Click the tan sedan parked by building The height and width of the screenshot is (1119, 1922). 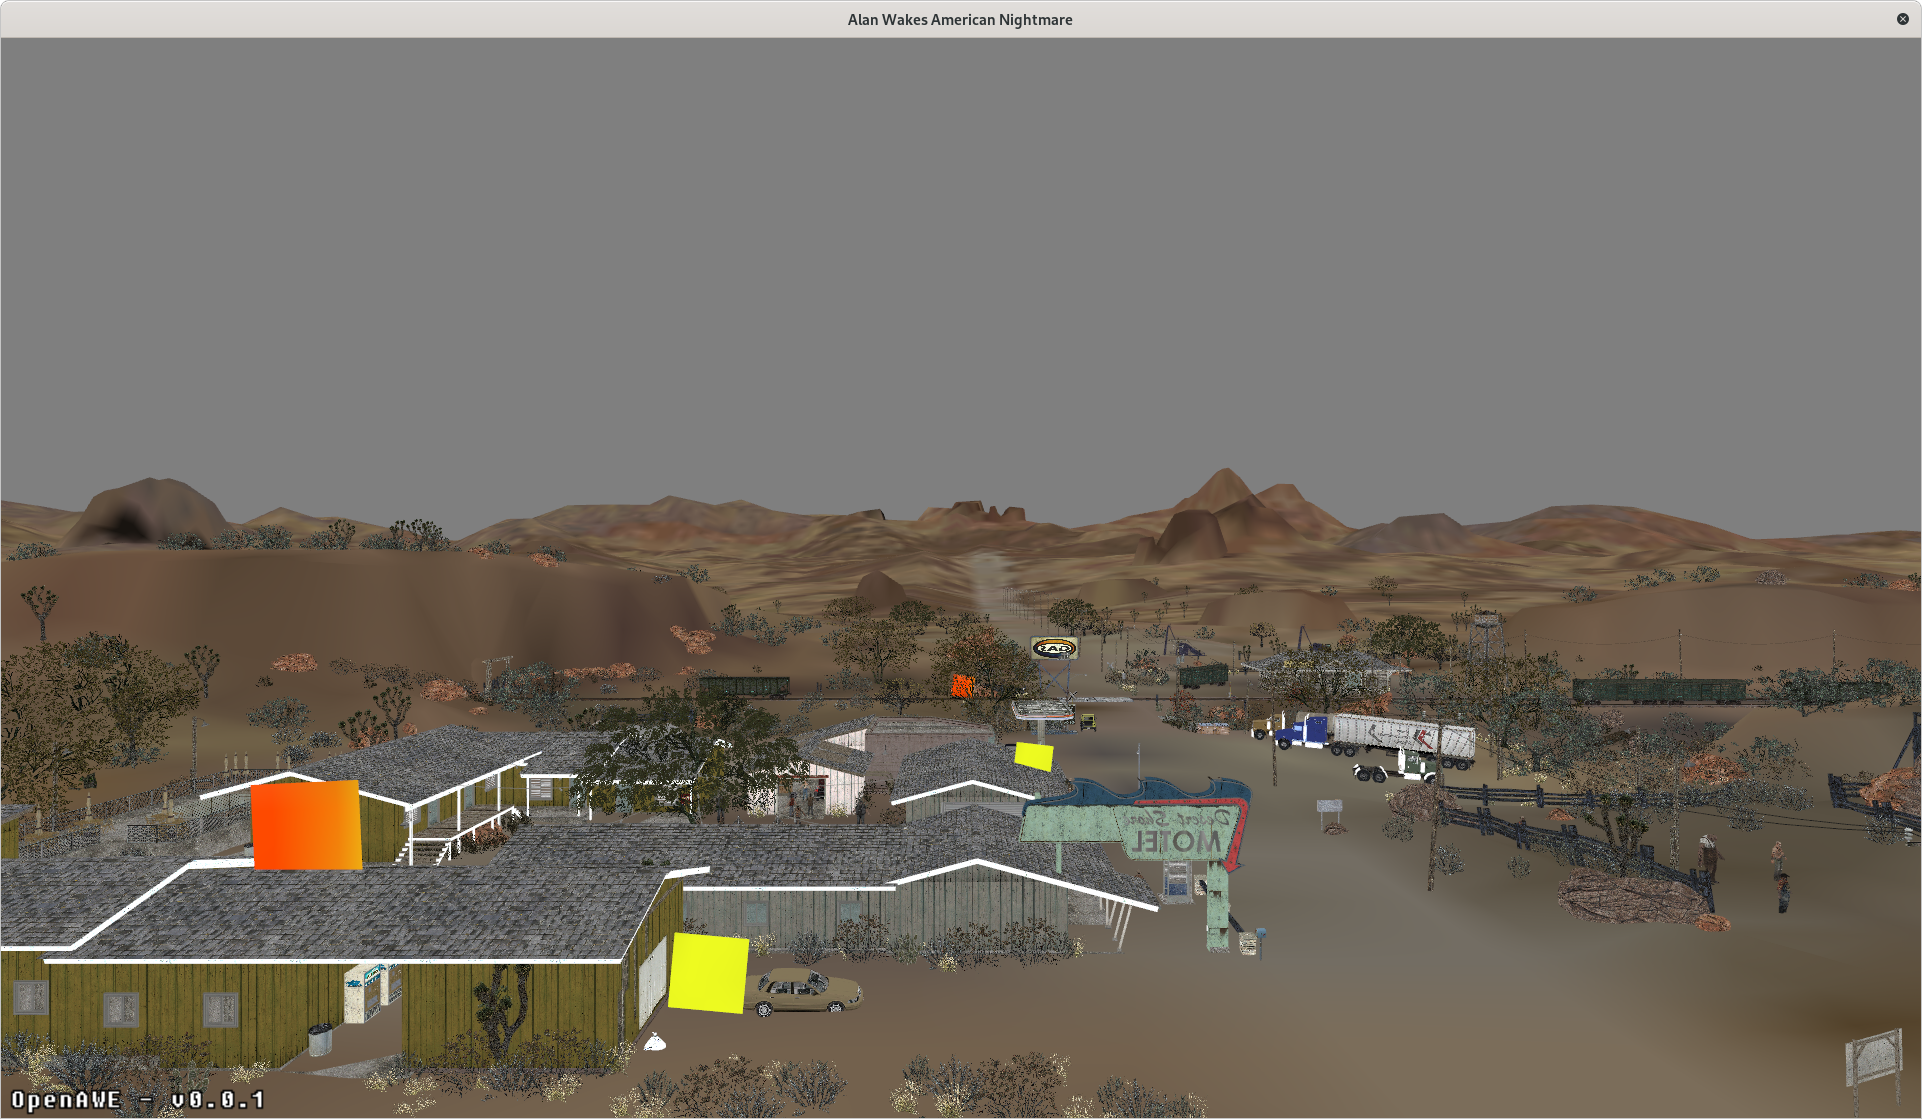pos(806,991)
